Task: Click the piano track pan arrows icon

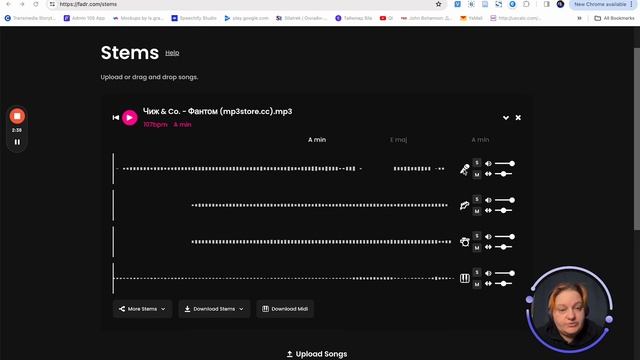Action: [x=488, y=283]
